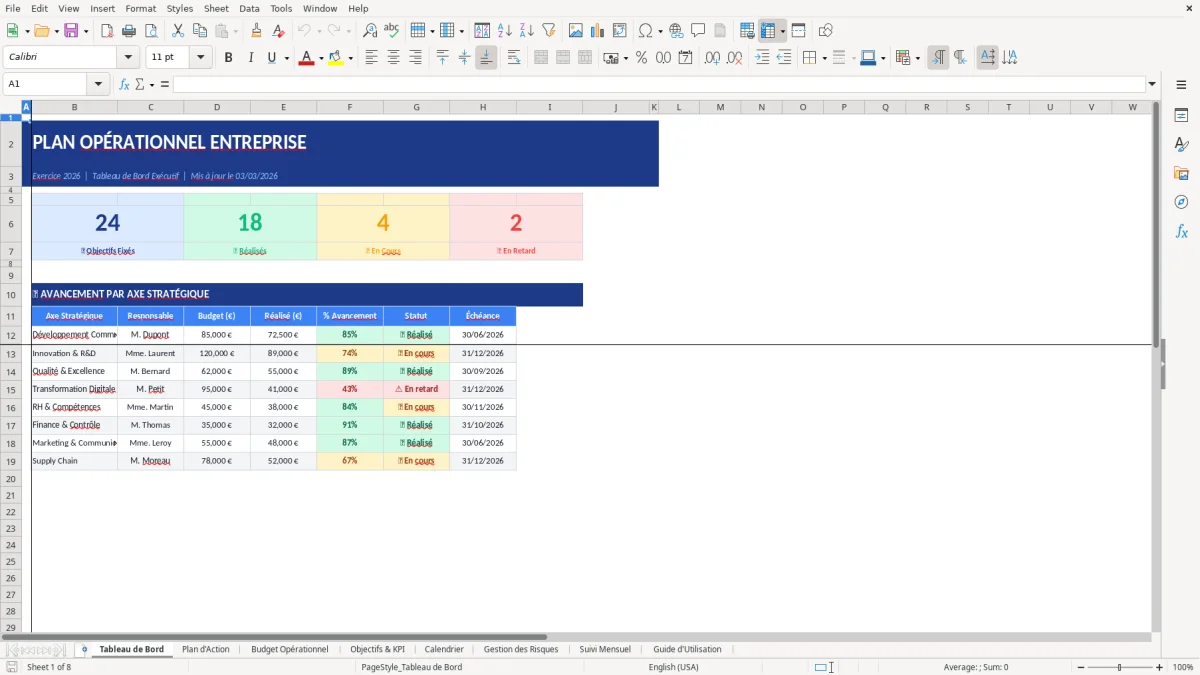Open the Functions panel in the sidebar
Viewport: 1200px width, 675px height.
click(1182, 231)
